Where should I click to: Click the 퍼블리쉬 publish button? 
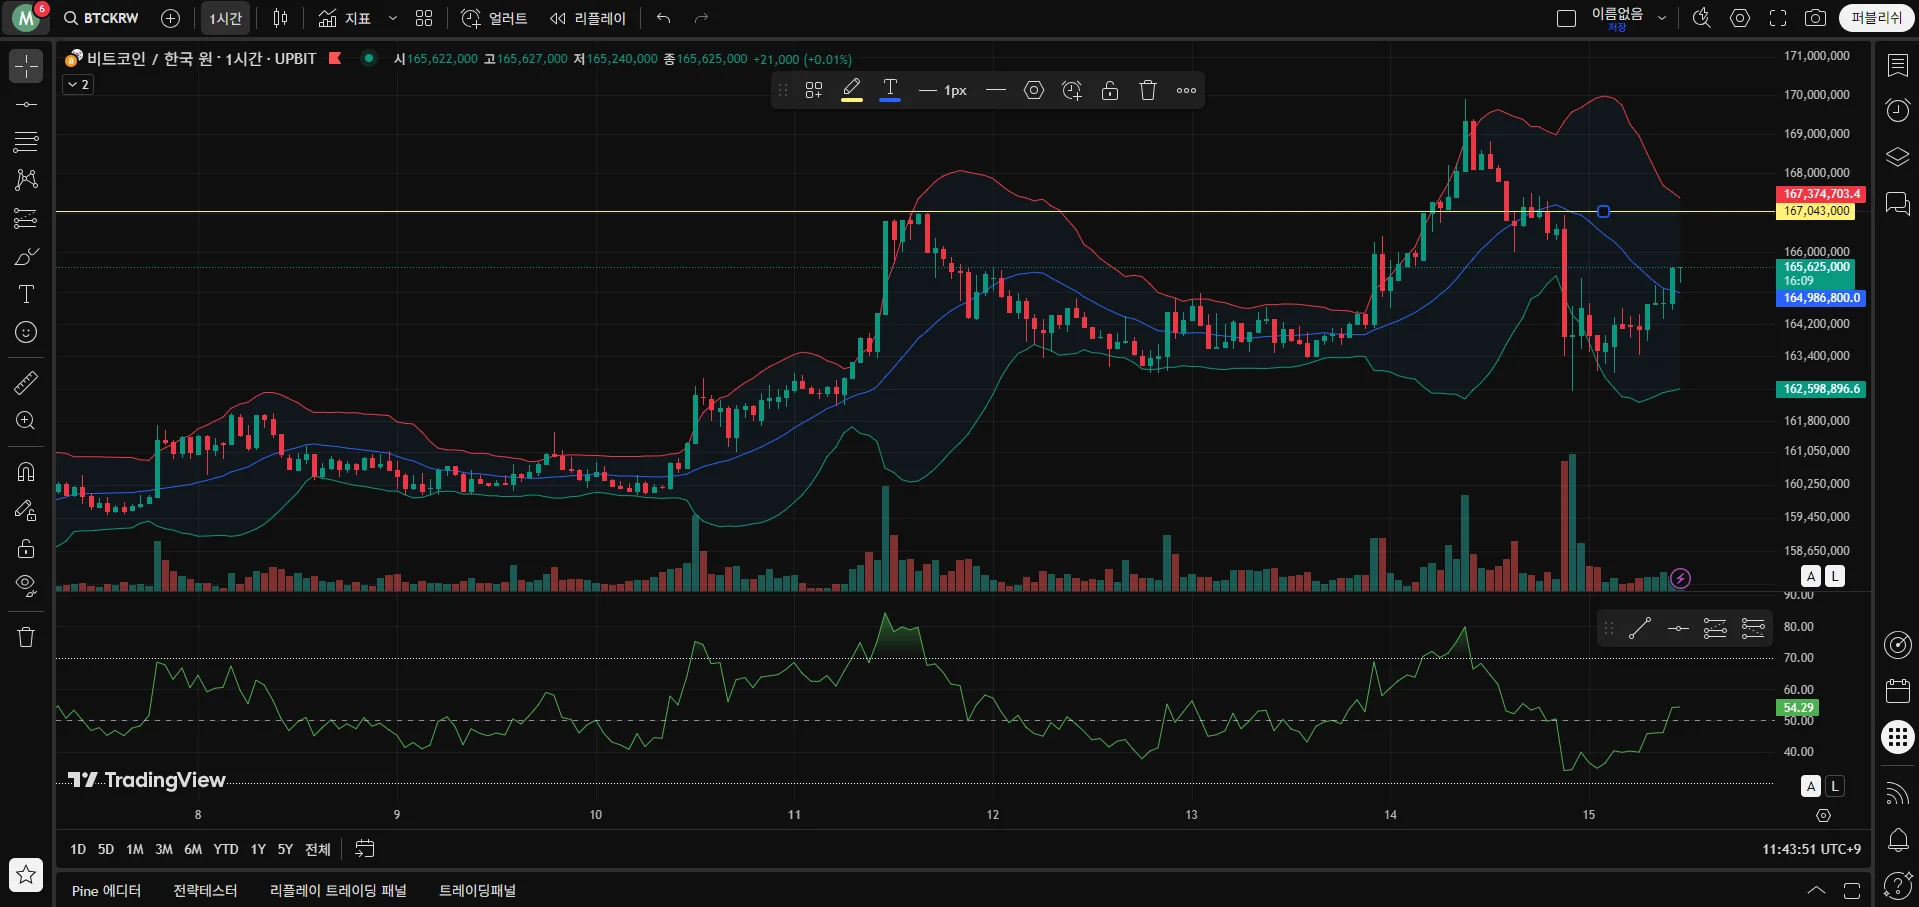tap(1876, 18)
